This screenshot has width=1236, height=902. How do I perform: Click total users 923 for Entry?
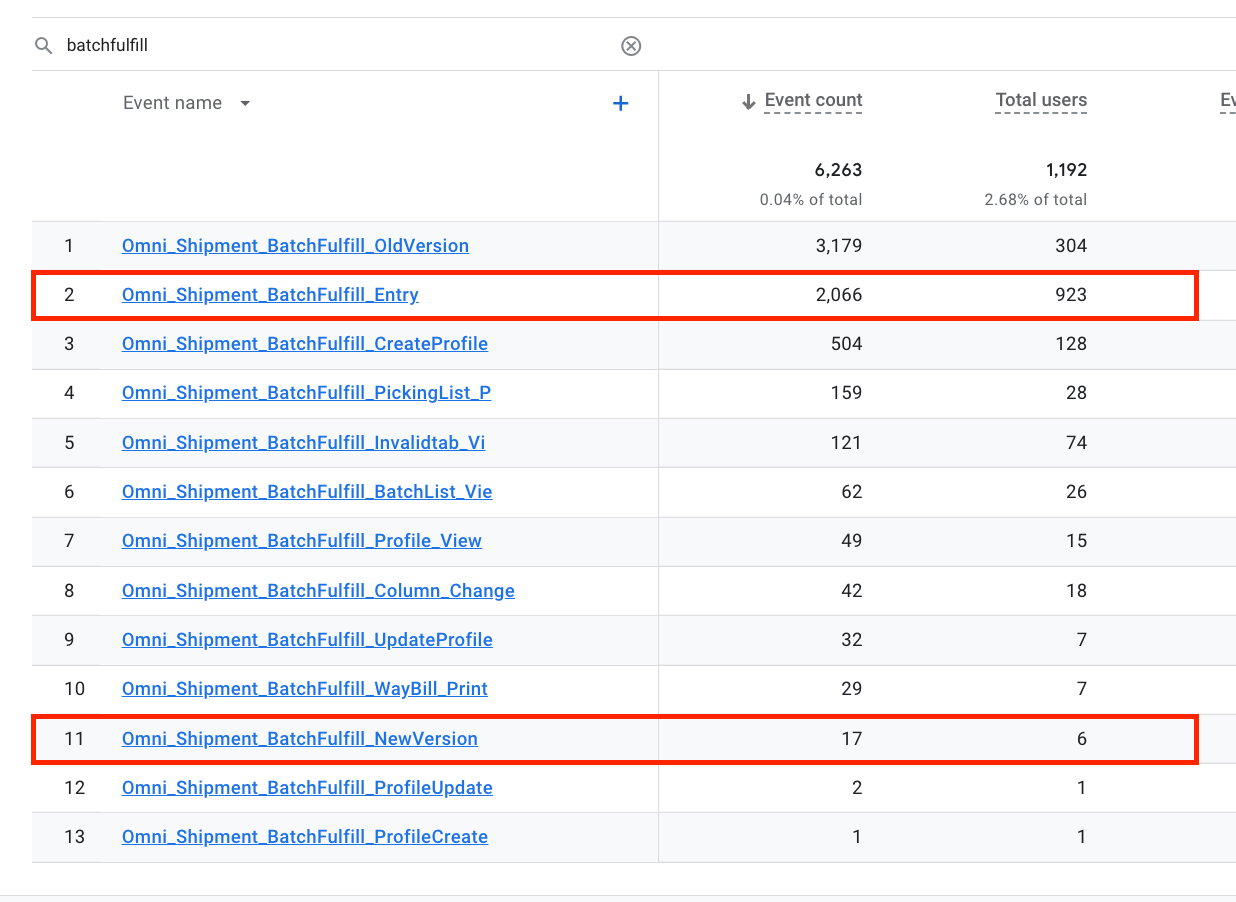1071,295
